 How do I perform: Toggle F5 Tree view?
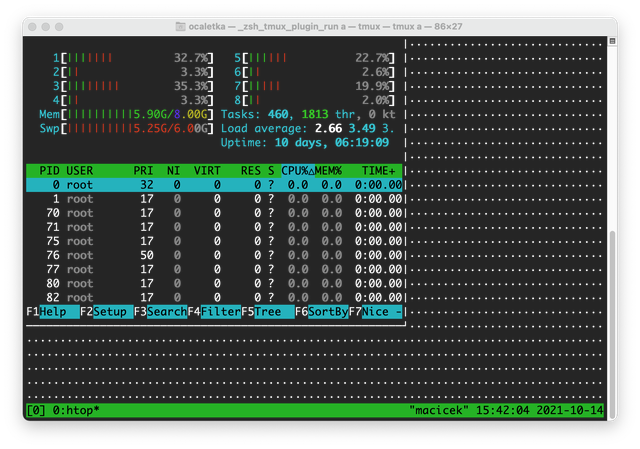[x=268, y=312]
